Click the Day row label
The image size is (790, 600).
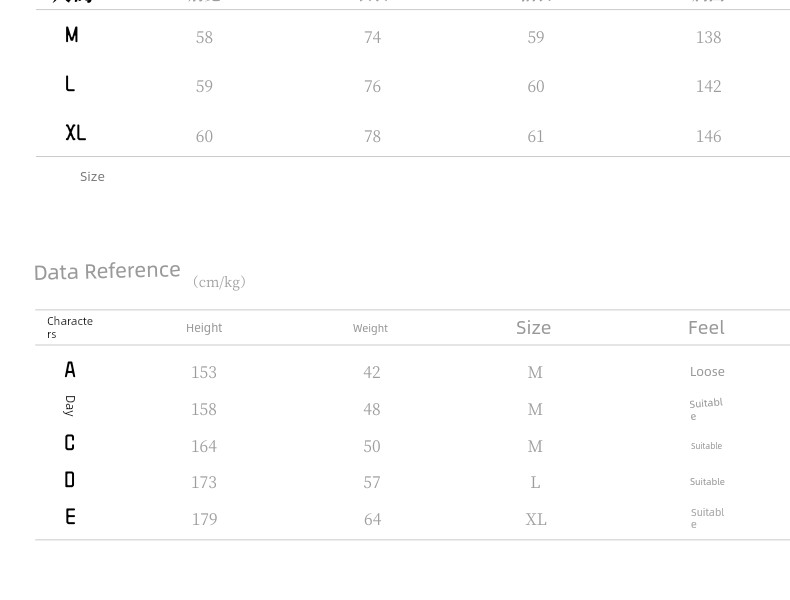(70, 405)
